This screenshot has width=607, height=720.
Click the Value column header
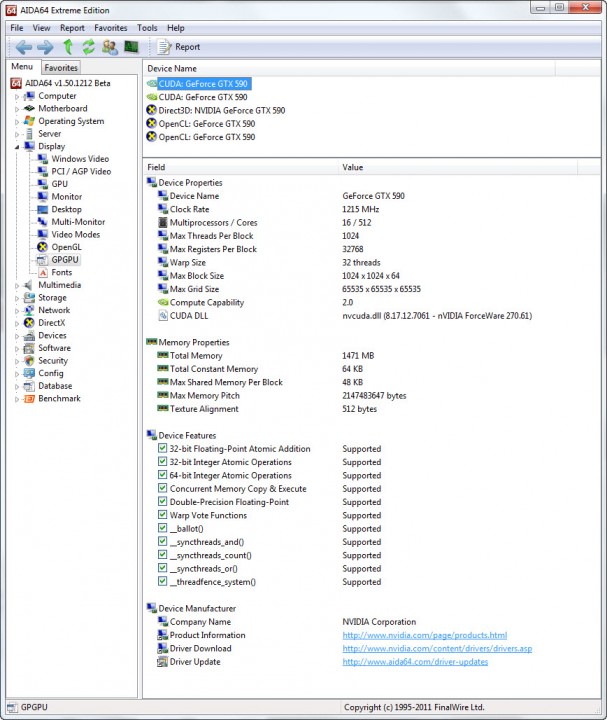(x=458, y=167)
